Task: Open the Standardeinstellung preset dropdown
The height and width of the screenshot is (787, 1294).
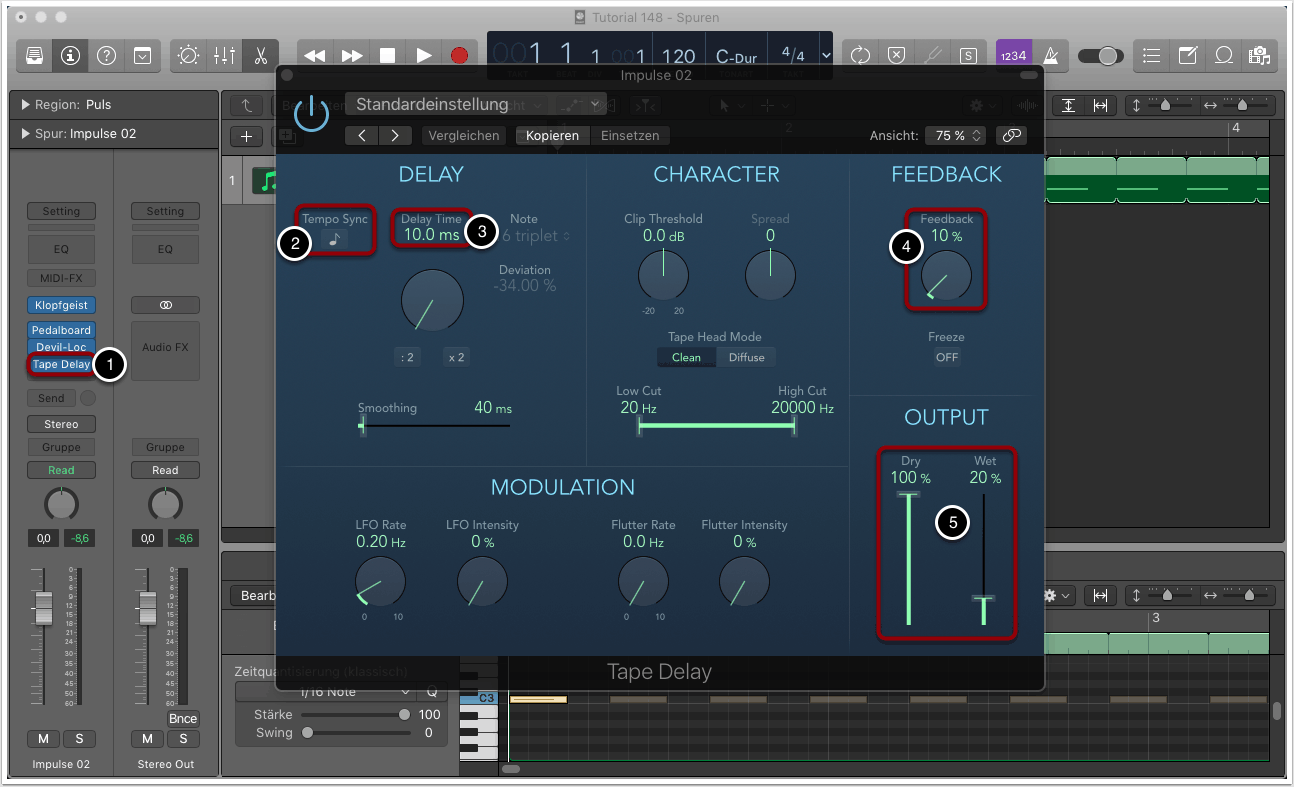Action: click(x=477, y=104)
